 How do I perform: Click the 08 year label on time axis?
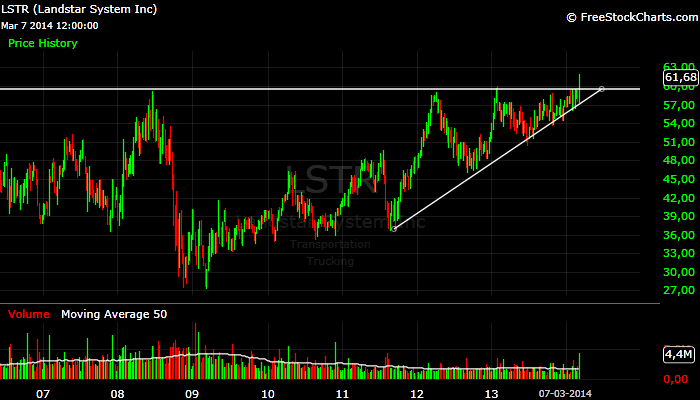[x=117, y=394]
